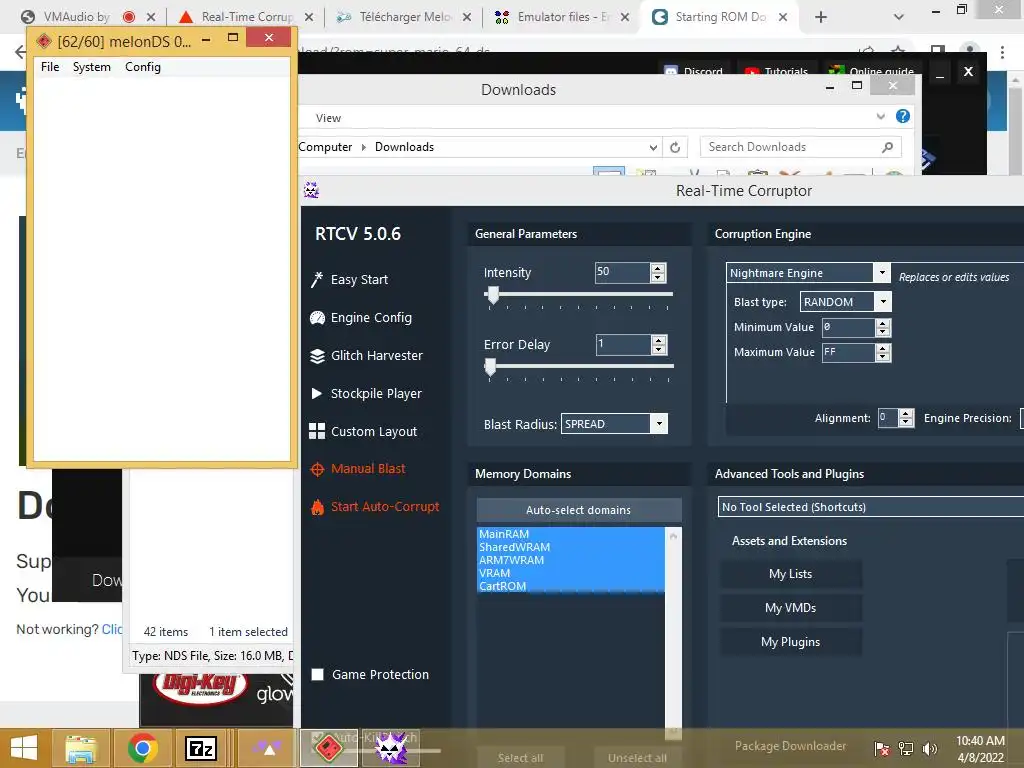Select MainRAM in the Memory Domains list

[x=571, y=534]
